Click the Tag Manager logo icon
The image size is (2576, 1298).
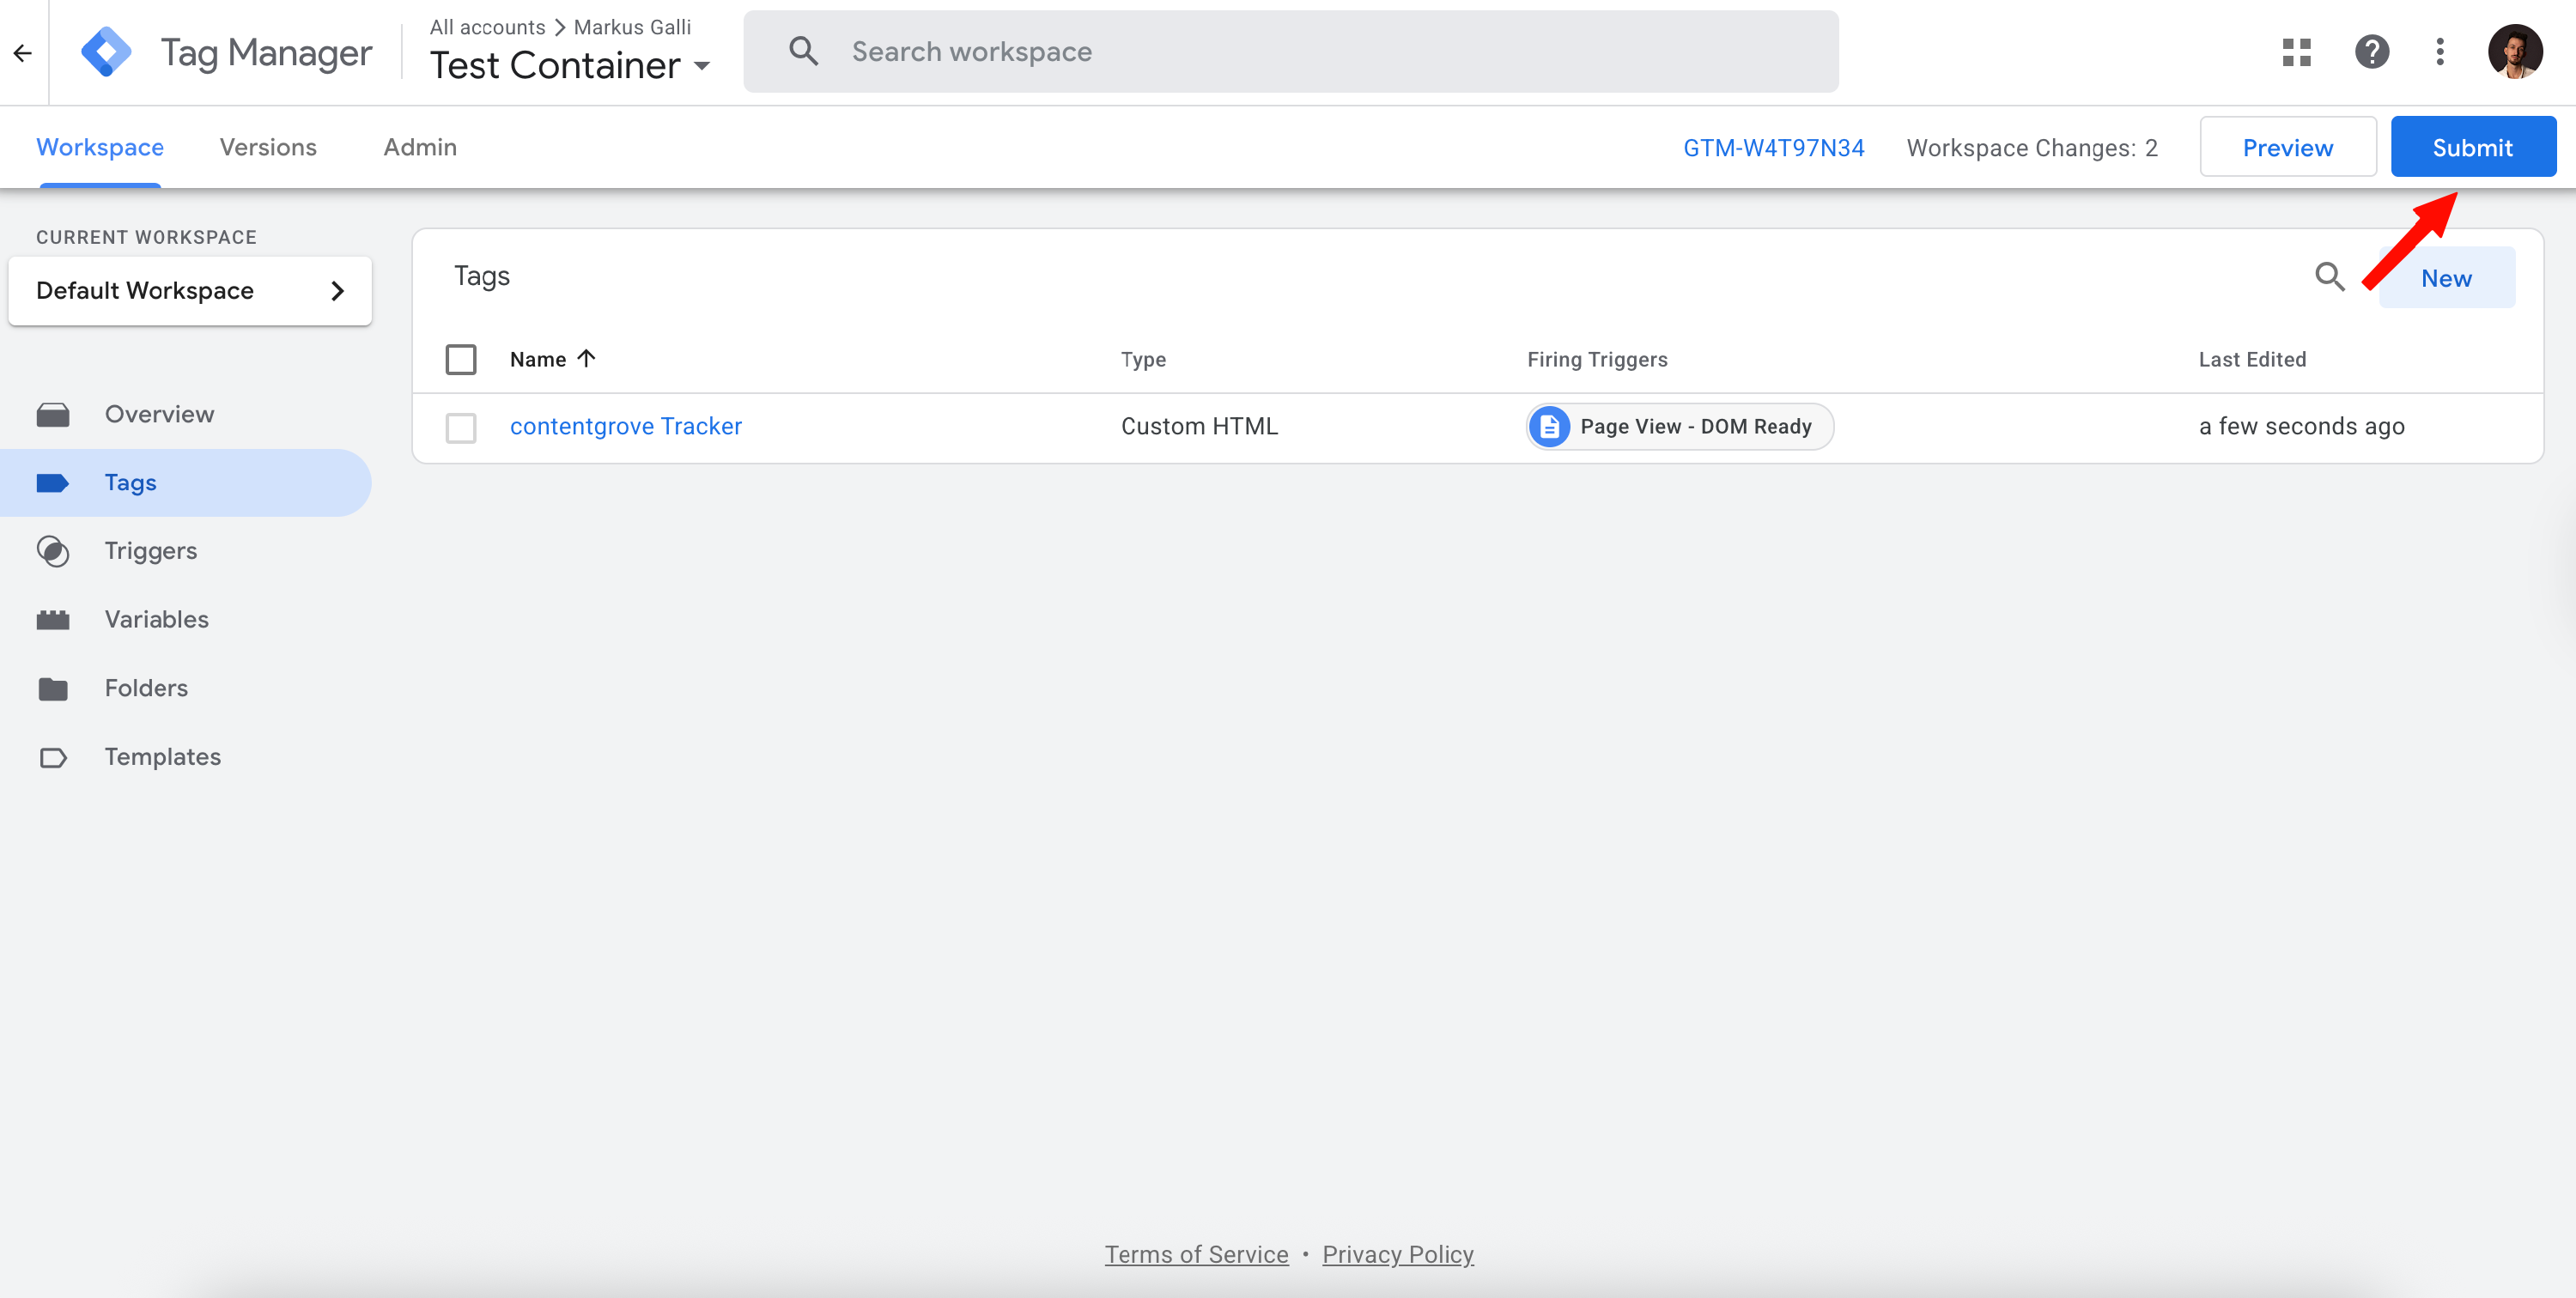(x=106, y=52)
